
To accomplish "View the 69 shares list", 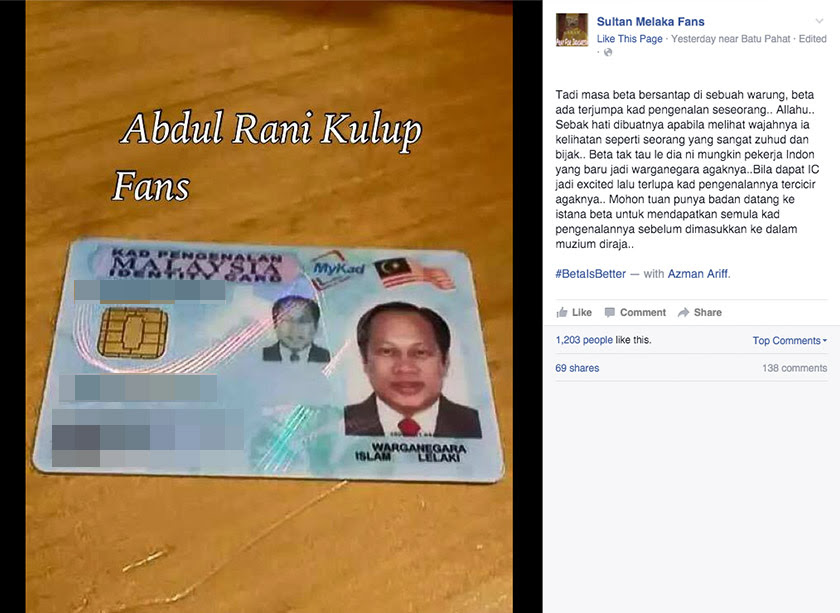I will coord(577,368).
